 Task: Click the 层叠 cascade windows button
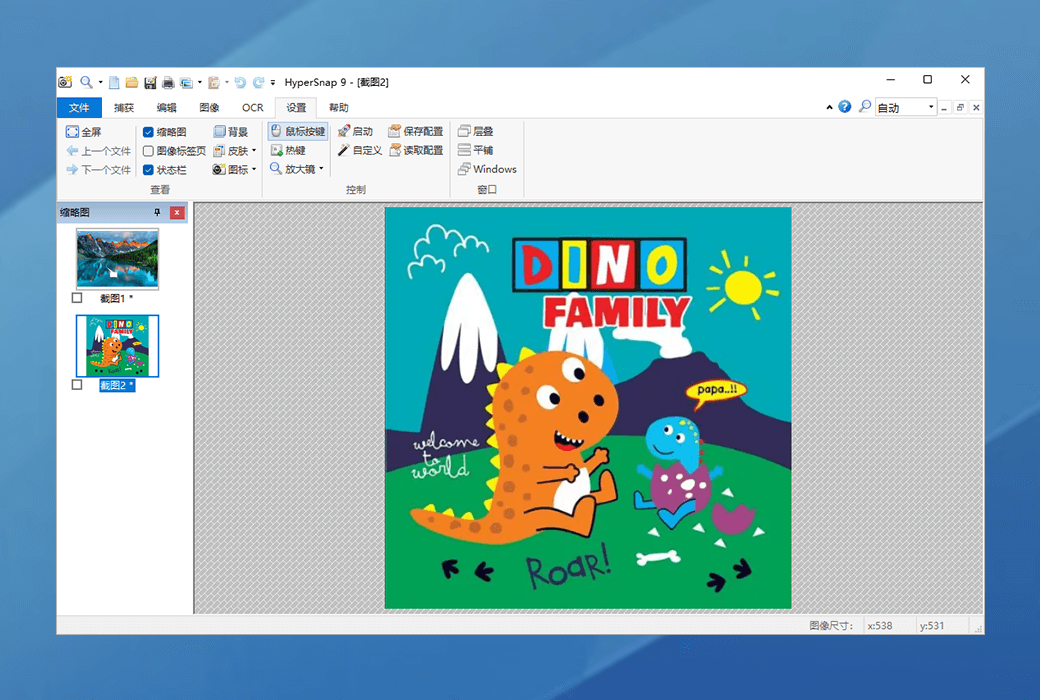(x=476, y=132)
